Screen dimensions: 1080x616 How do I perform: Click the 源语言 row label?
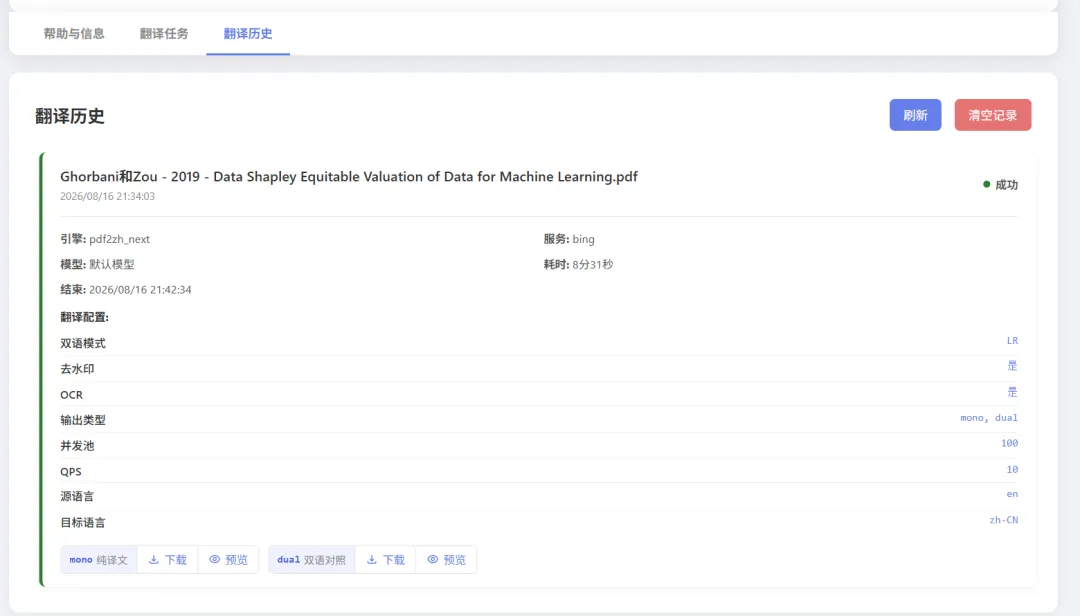(x=77, y=497)
